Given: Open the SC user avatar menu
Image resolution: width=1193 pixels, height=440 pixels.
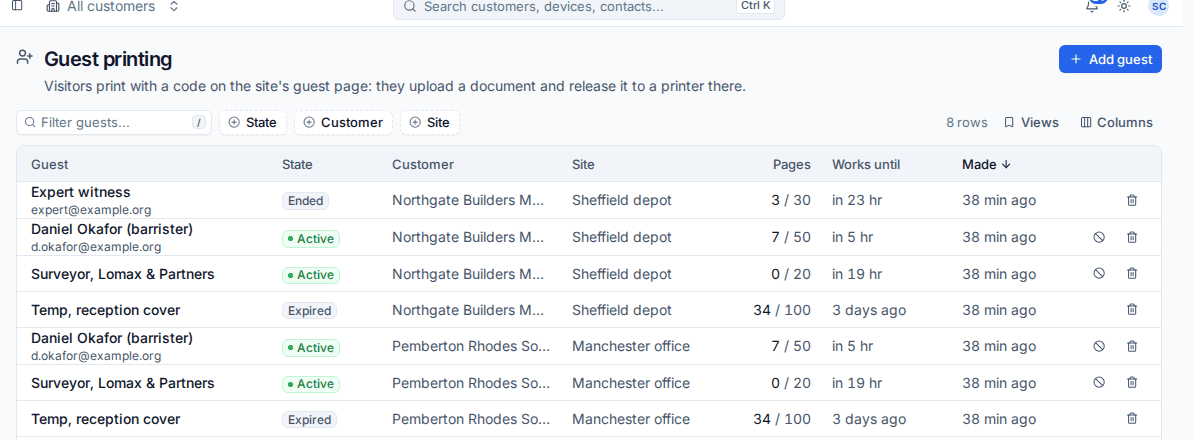Looking at the screenshot, I should [1158, 6].
